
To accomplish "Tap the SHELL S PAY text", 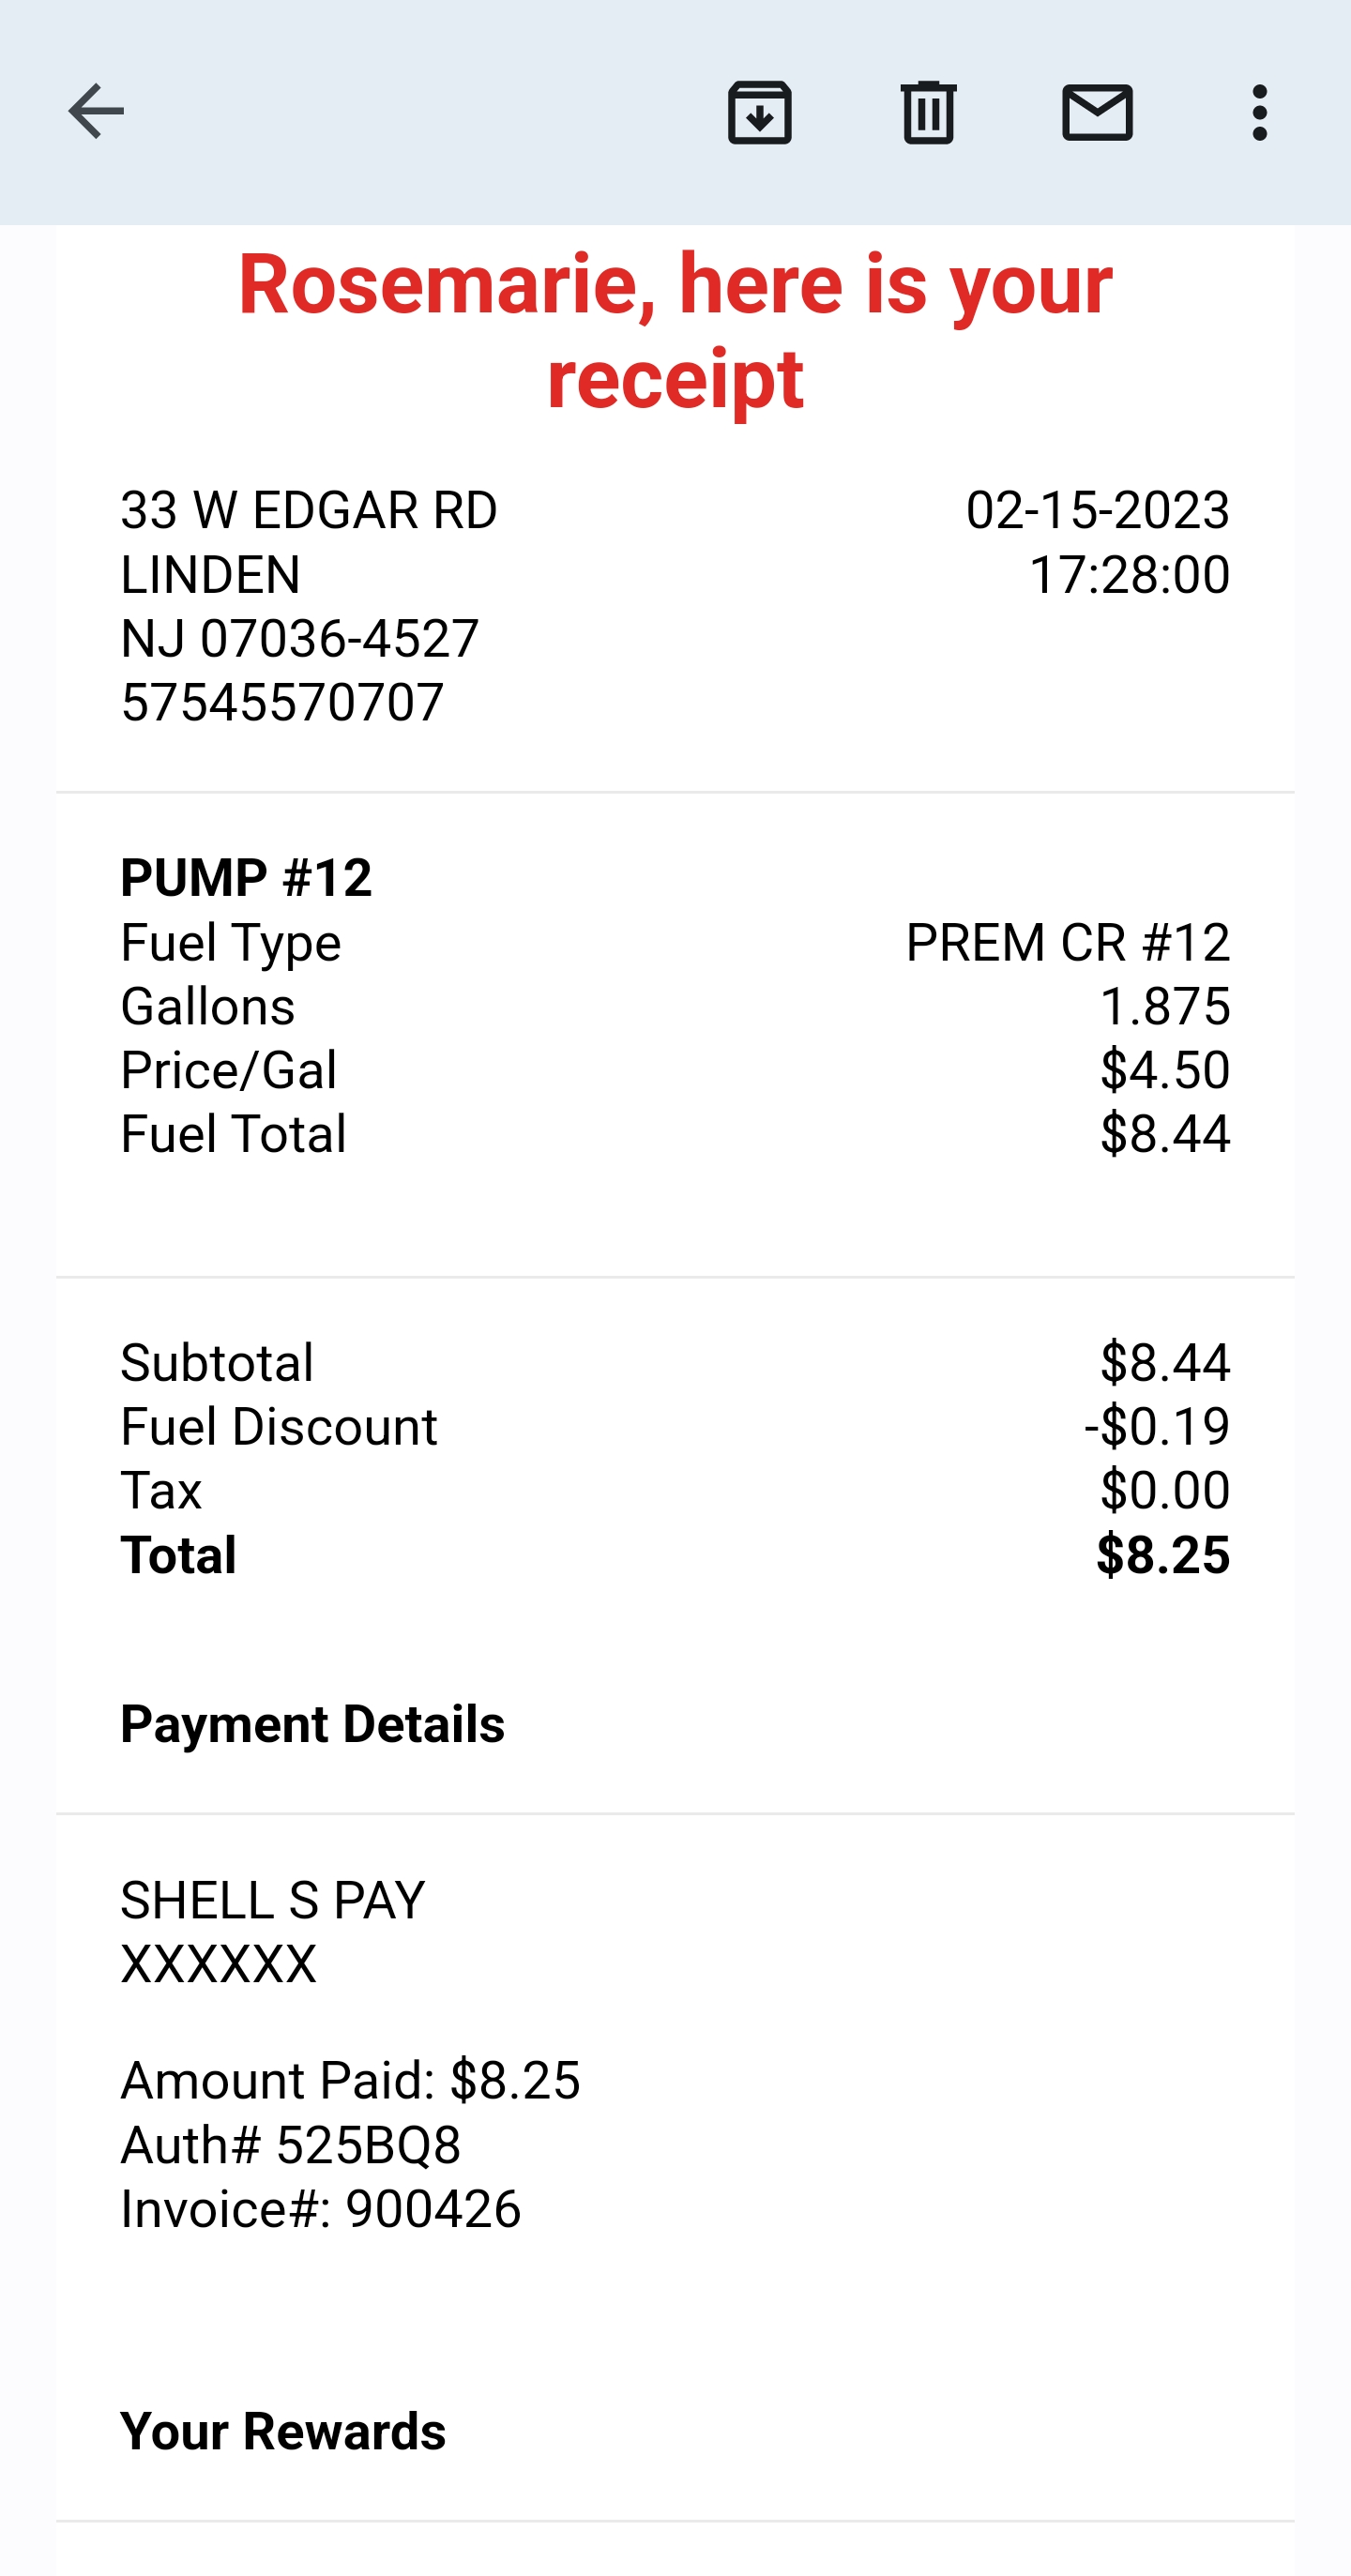I will (x=273, y=1900).
